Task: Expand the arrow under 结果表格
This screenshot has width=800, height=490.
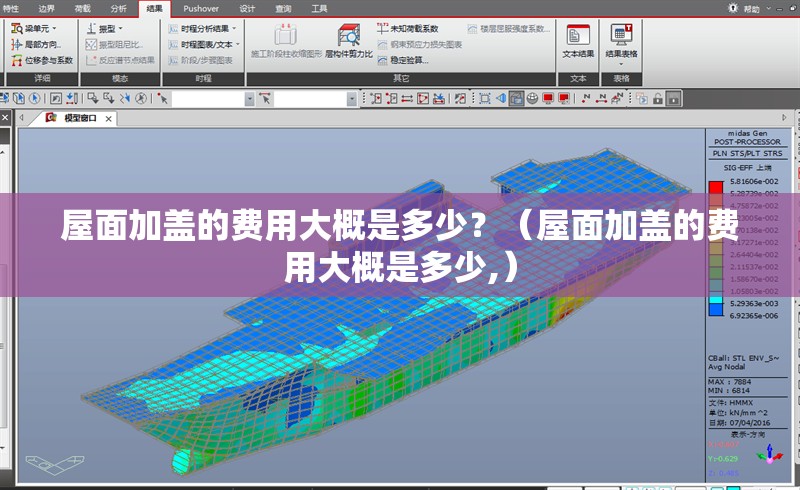Action: click(621, 64)
